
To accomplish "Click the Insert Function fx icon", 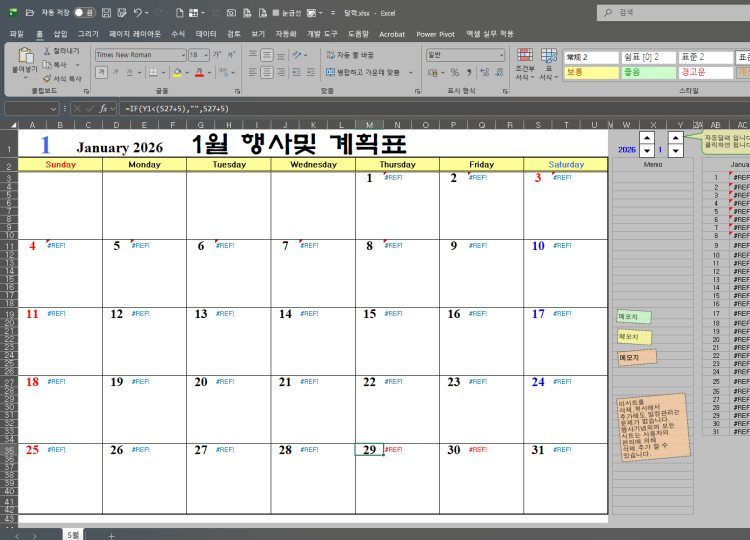I will tap(103, 109).
